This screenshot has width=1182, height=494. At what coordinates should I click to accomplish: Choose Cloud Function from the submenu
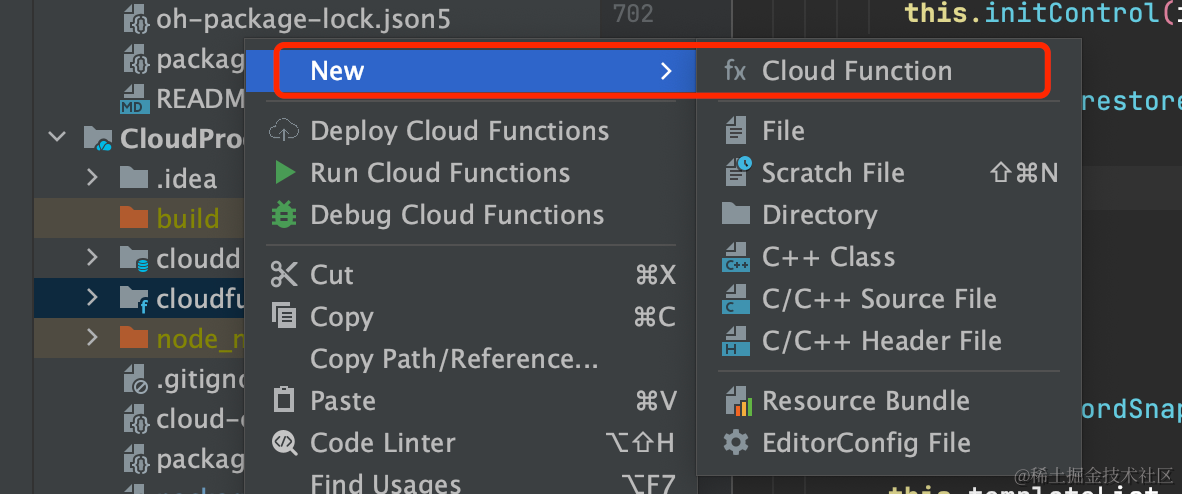pyautogui.click(x=856, y=71)
